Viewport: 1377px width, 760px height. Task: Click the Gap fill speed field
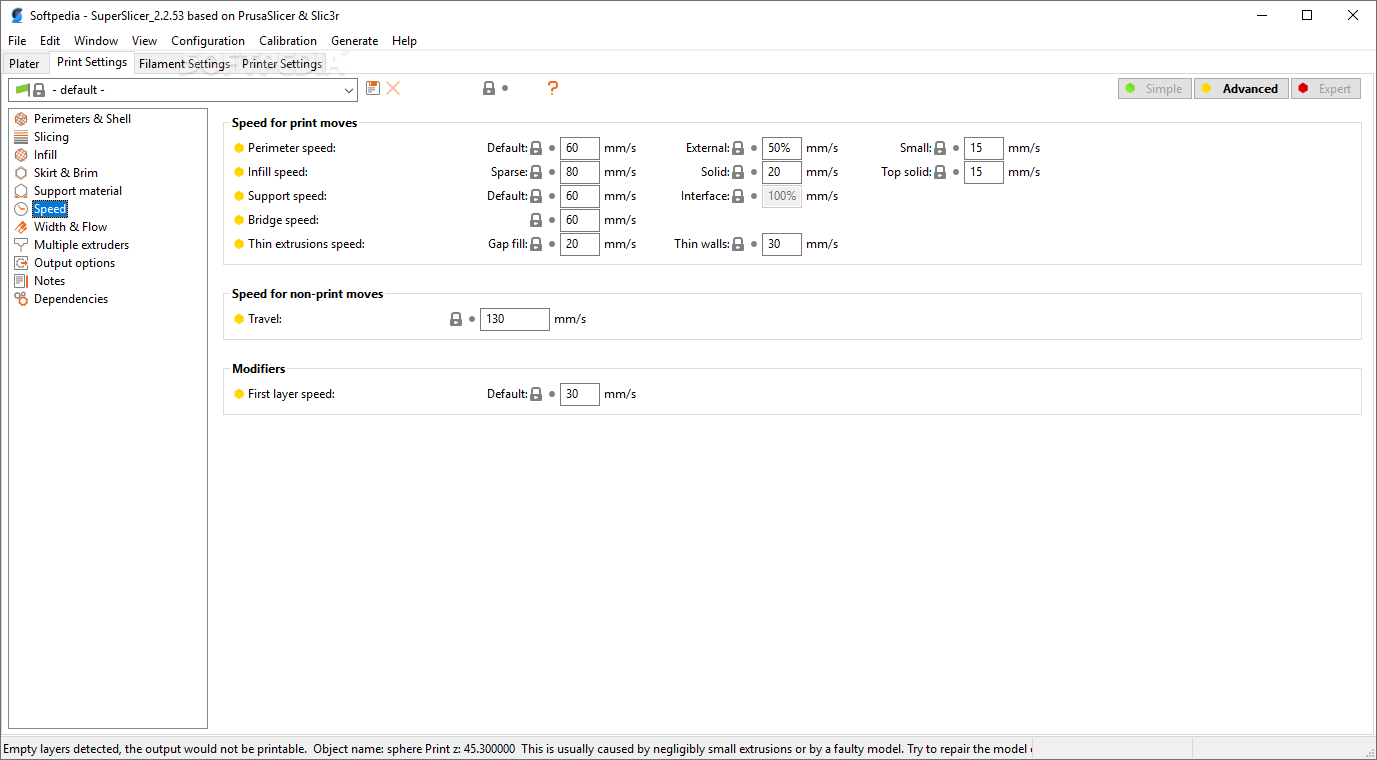[x=580, y=244]
